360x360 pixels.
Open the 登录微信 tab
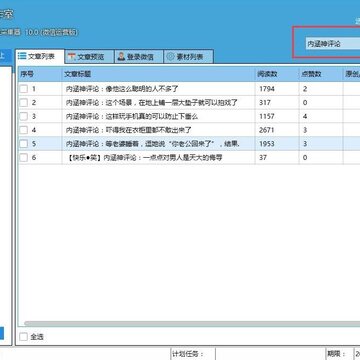coord(138,57)
